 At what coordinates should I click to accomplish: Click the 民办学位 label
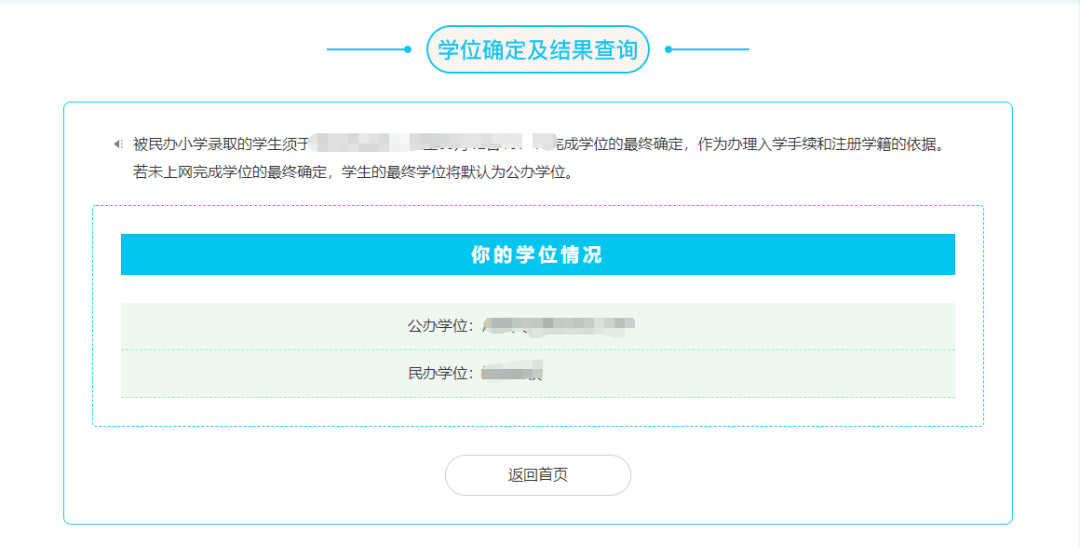(440, 373)
